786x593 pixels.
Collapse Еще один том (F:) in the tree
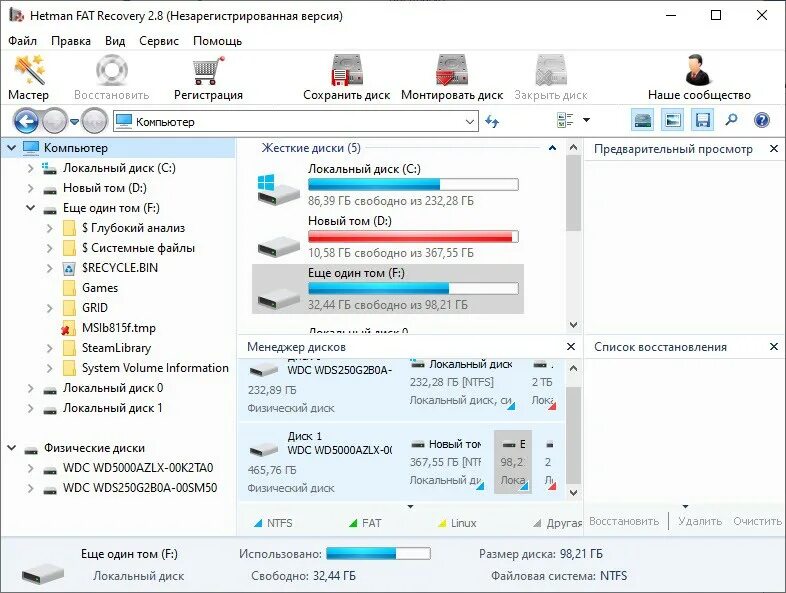click(31, 208)
